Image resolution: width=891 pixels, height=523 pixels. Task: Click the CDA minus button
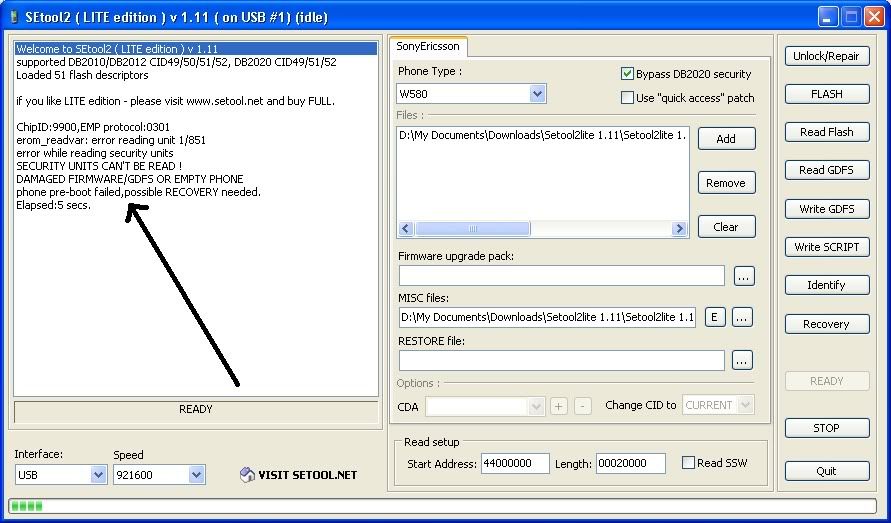582,406
